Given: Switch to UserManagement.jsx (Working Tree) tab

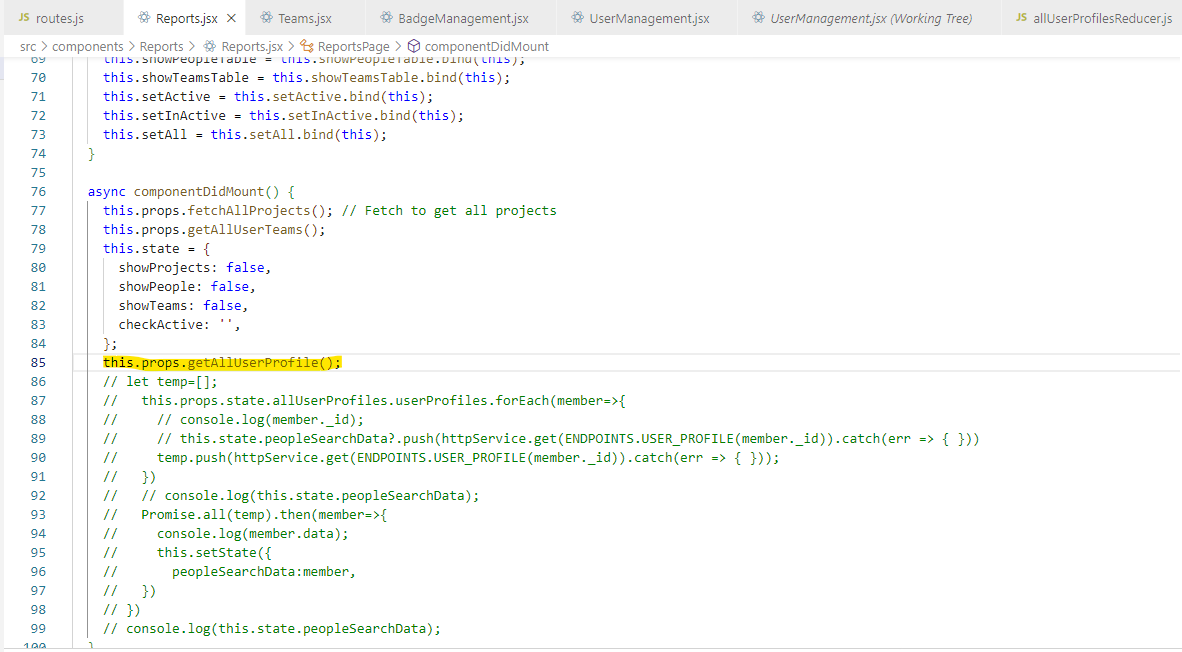Looking at the screenshot, I should tap(871, 18).
